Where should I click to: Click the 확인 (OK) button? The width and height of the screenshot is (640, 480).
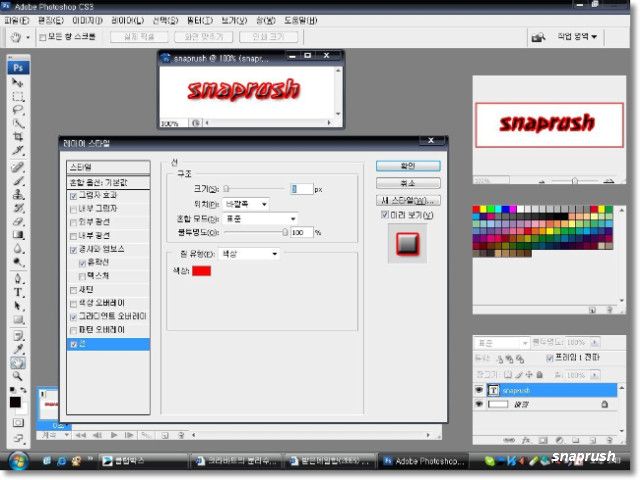(408, 166)
